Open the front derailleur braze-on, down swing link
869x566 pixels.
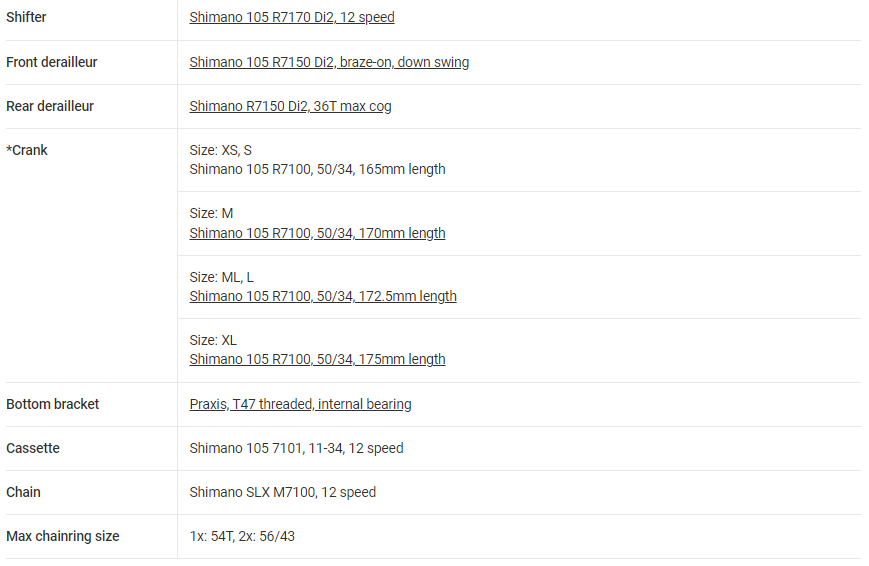pos(329,62)
